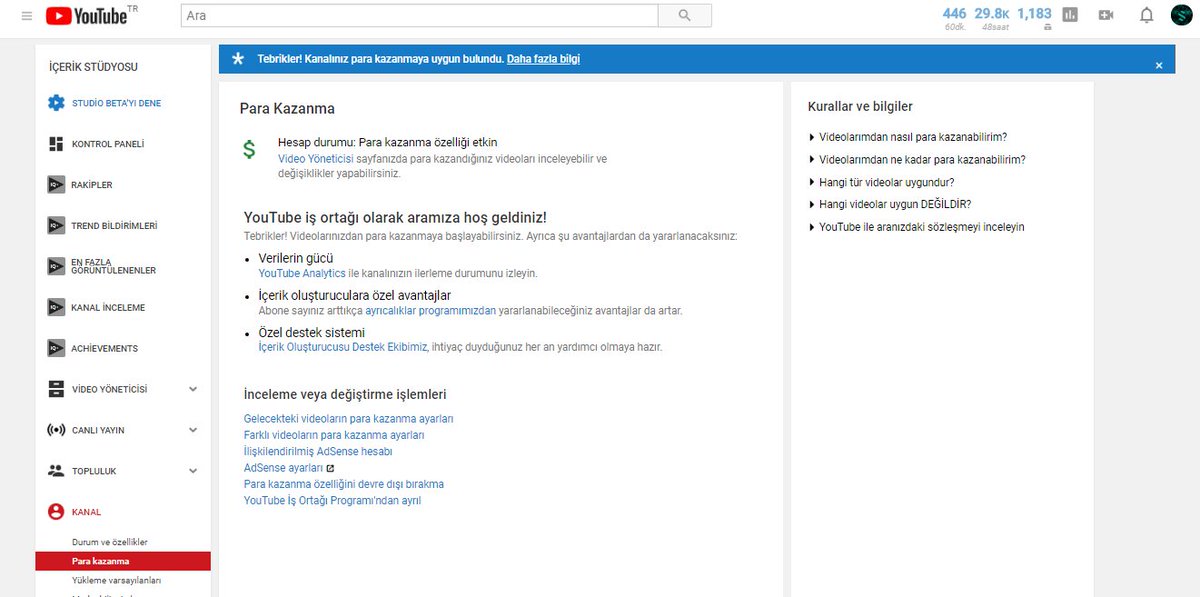Open İlişkilendirilmiş AdSense hesabı link
Screen dimensions: 1200x597
click(318, 451)
